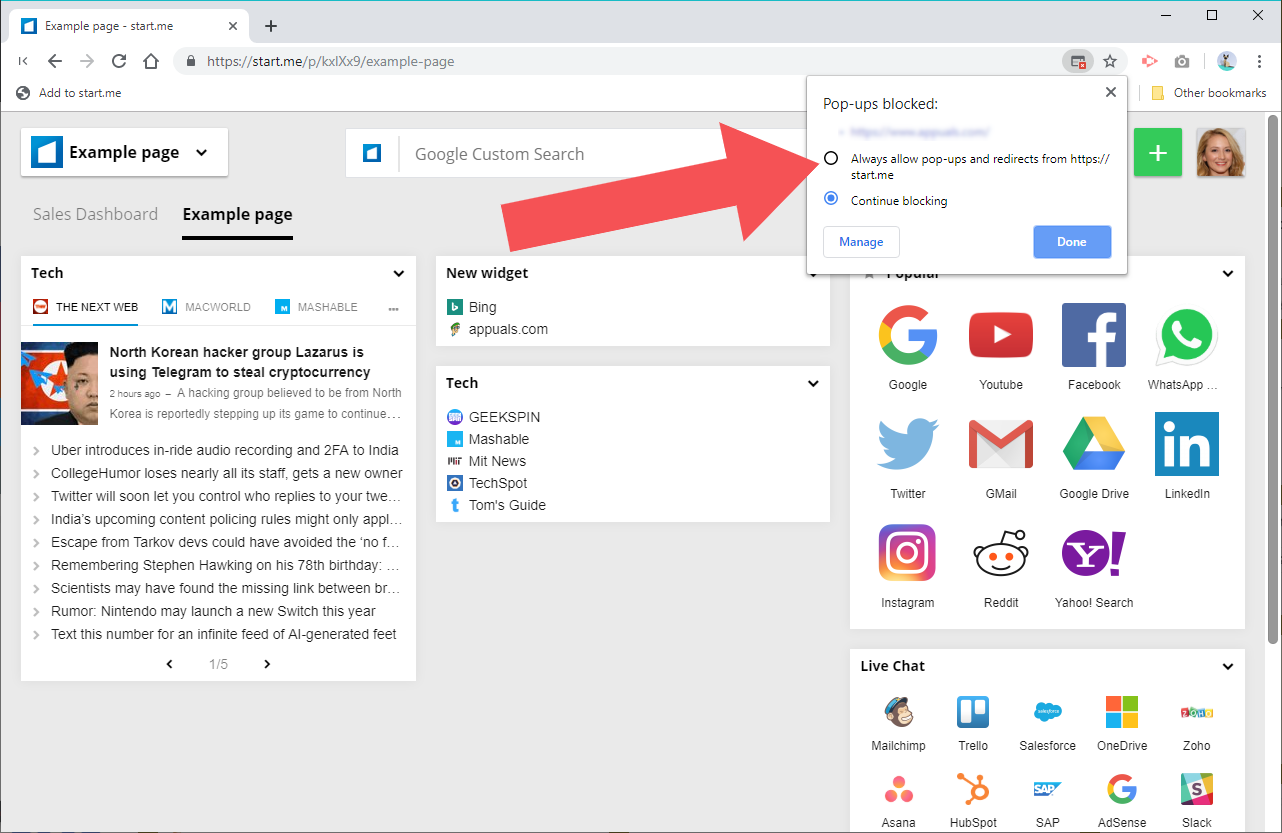Screen dimensions: 1282x833
Task: Open the LinkedIn icon
Action: pyautogui.click(x=1186, y=444)
